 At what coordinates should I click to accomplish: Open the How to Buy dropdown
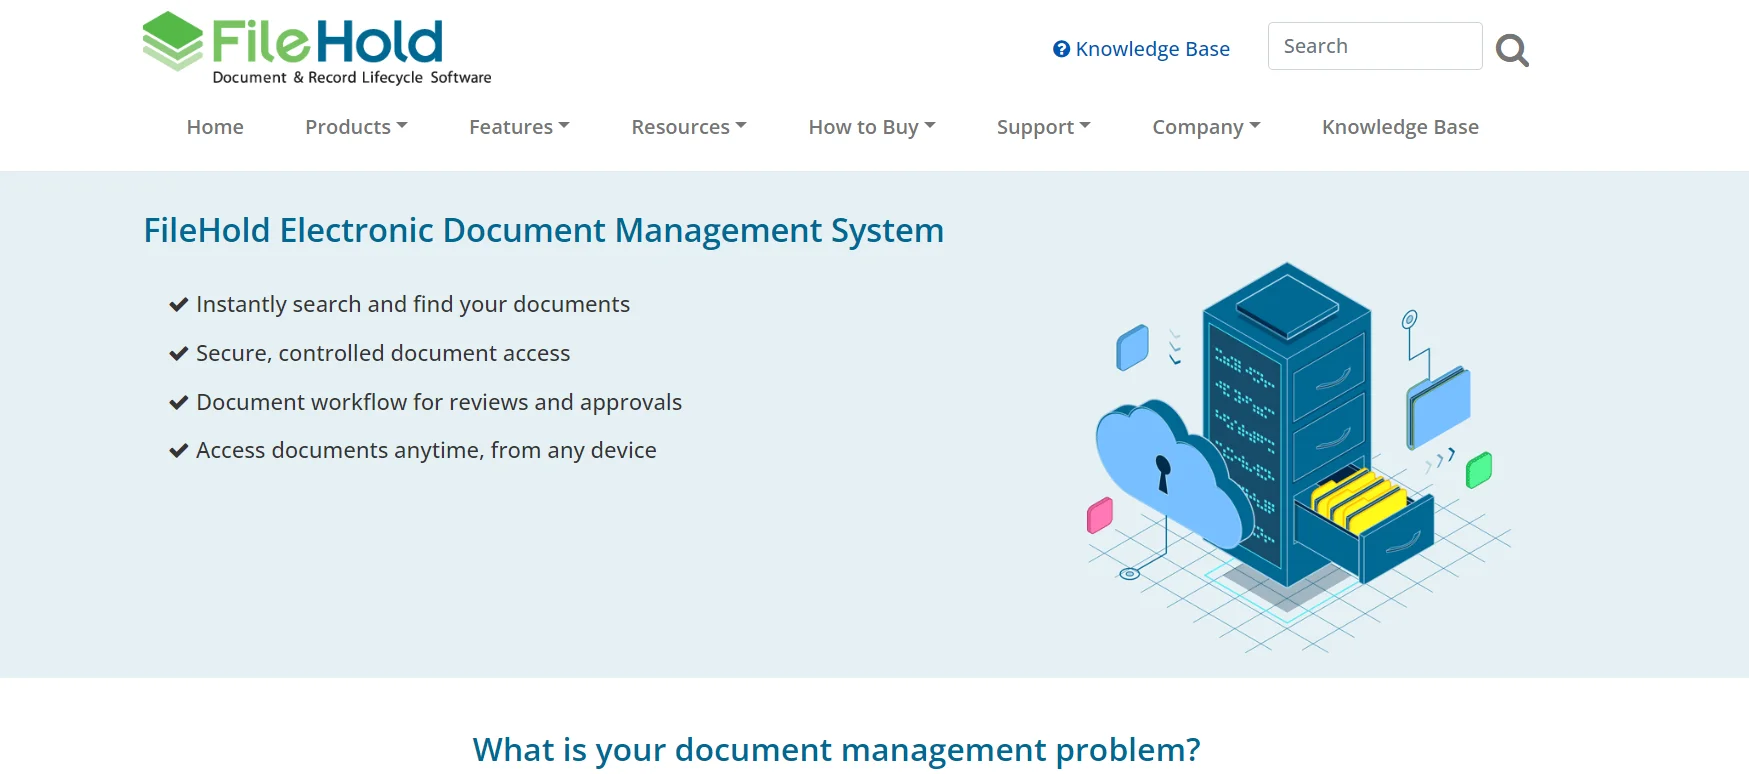[872, 127]
